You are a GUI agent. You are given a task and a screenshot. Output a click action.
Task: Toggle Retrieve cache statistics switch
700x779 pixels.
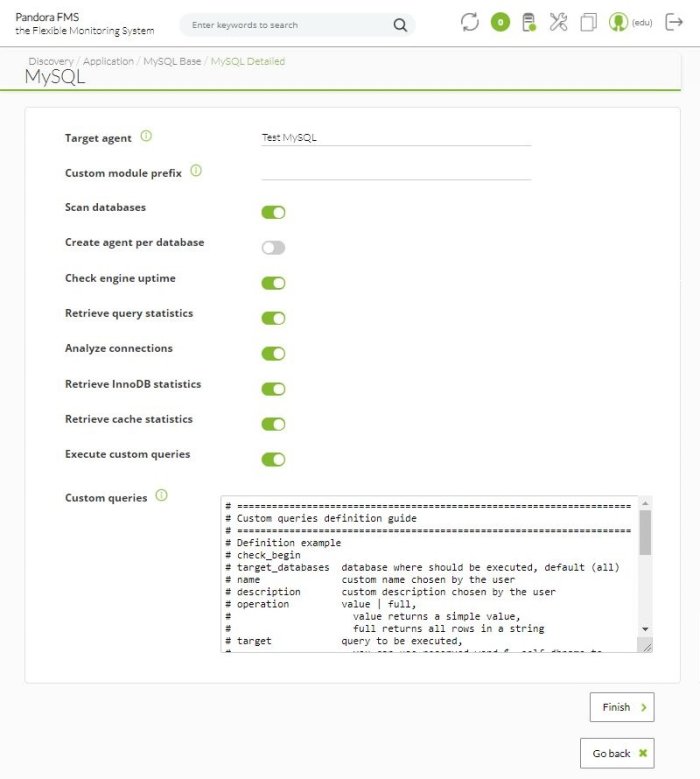pyautogui.click(x=273, y=424)
